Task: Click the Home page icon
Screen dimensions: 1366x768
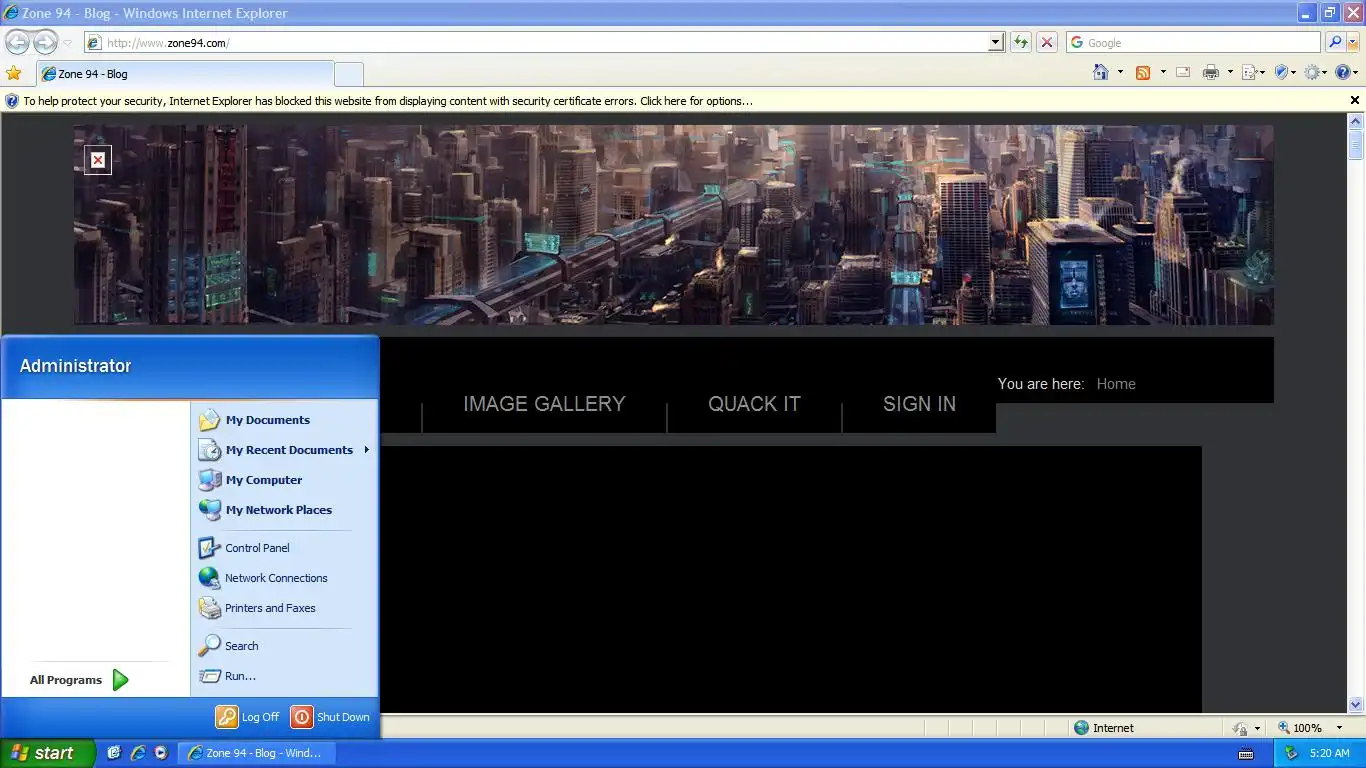Action: coord(1101,72)
